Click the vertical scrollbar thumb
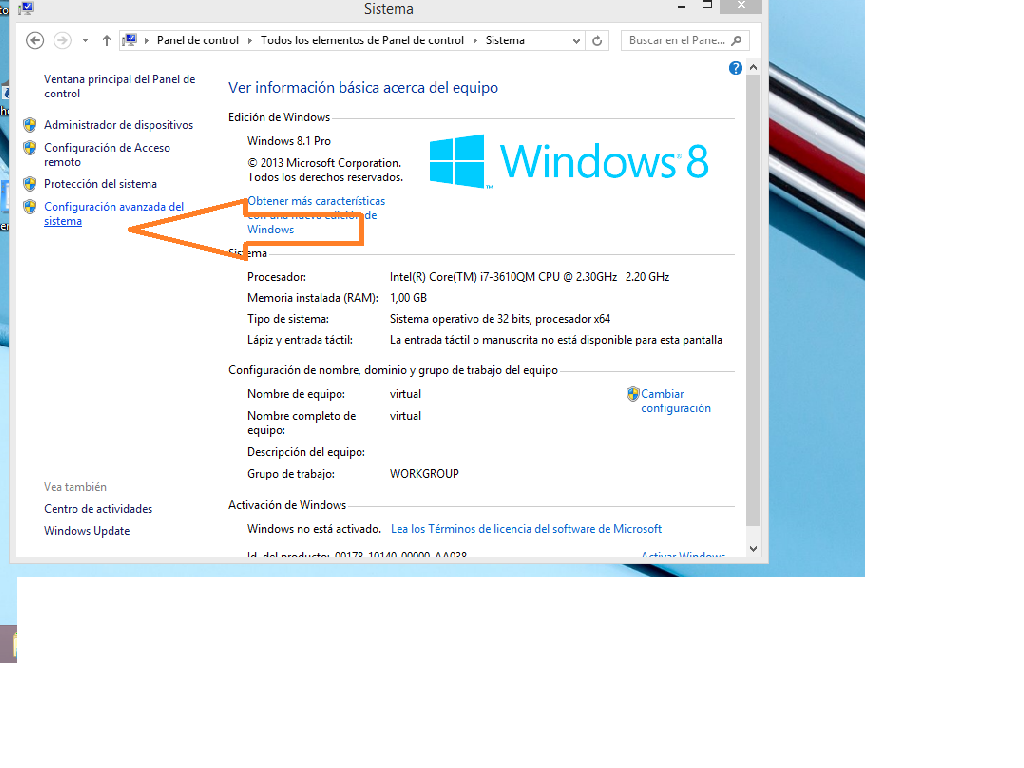 tap(753, 300)
